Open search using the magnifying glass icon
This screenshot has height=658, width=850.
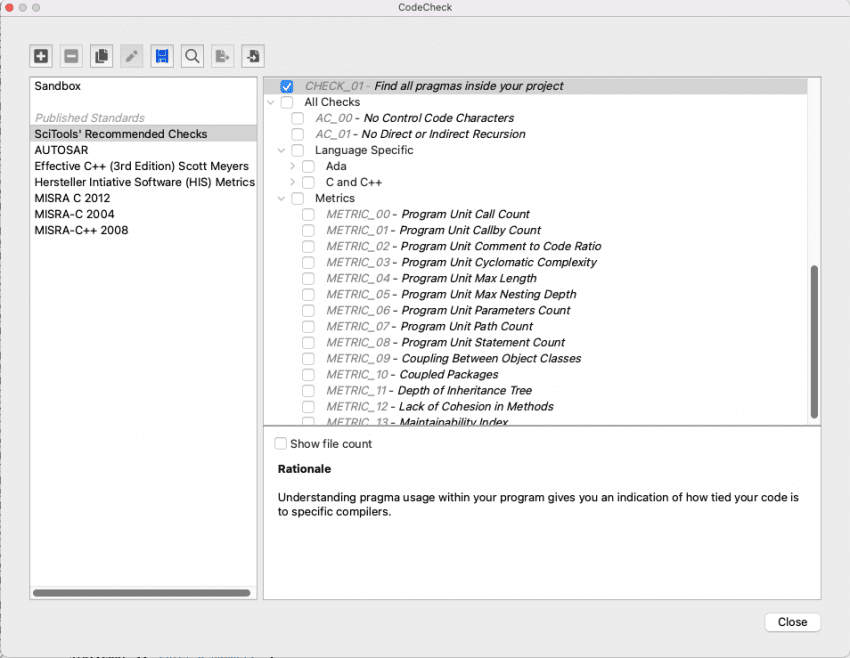pyautogui.click(x=192, y=56)
